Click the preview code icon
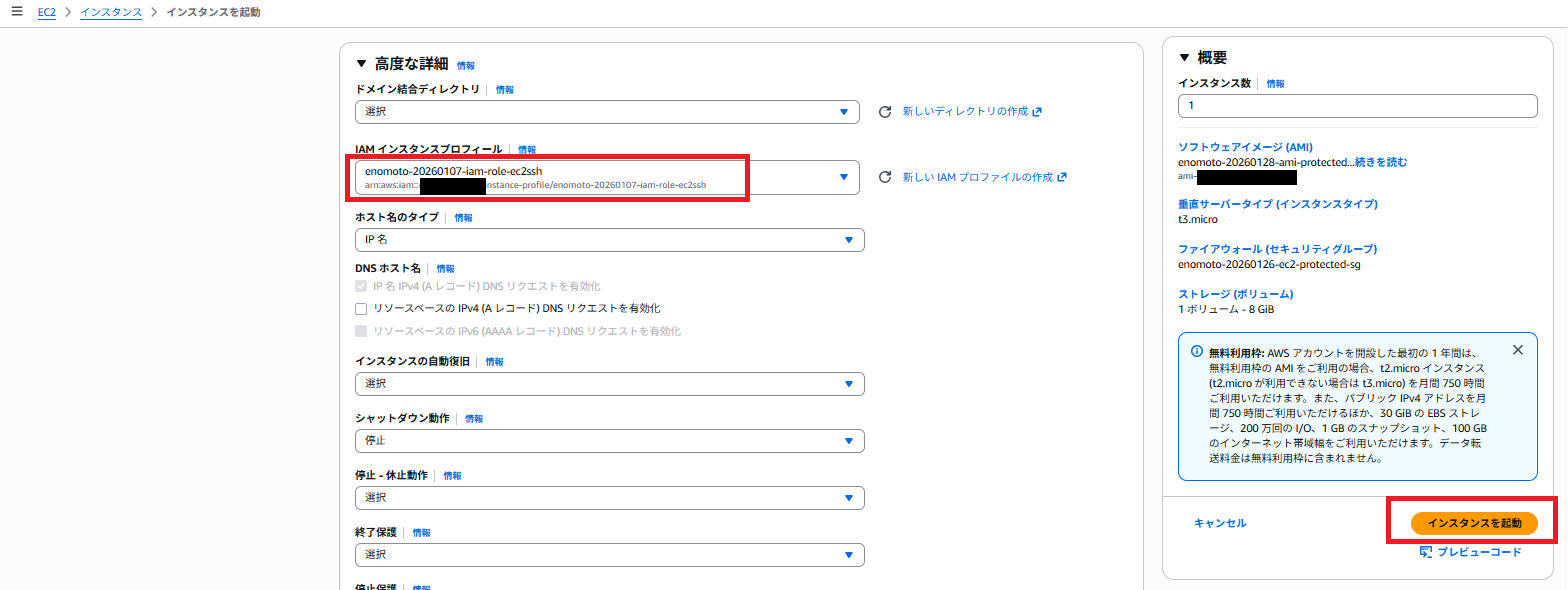The width and height of the screenshot is (1568, 590). pos(1426,552)
